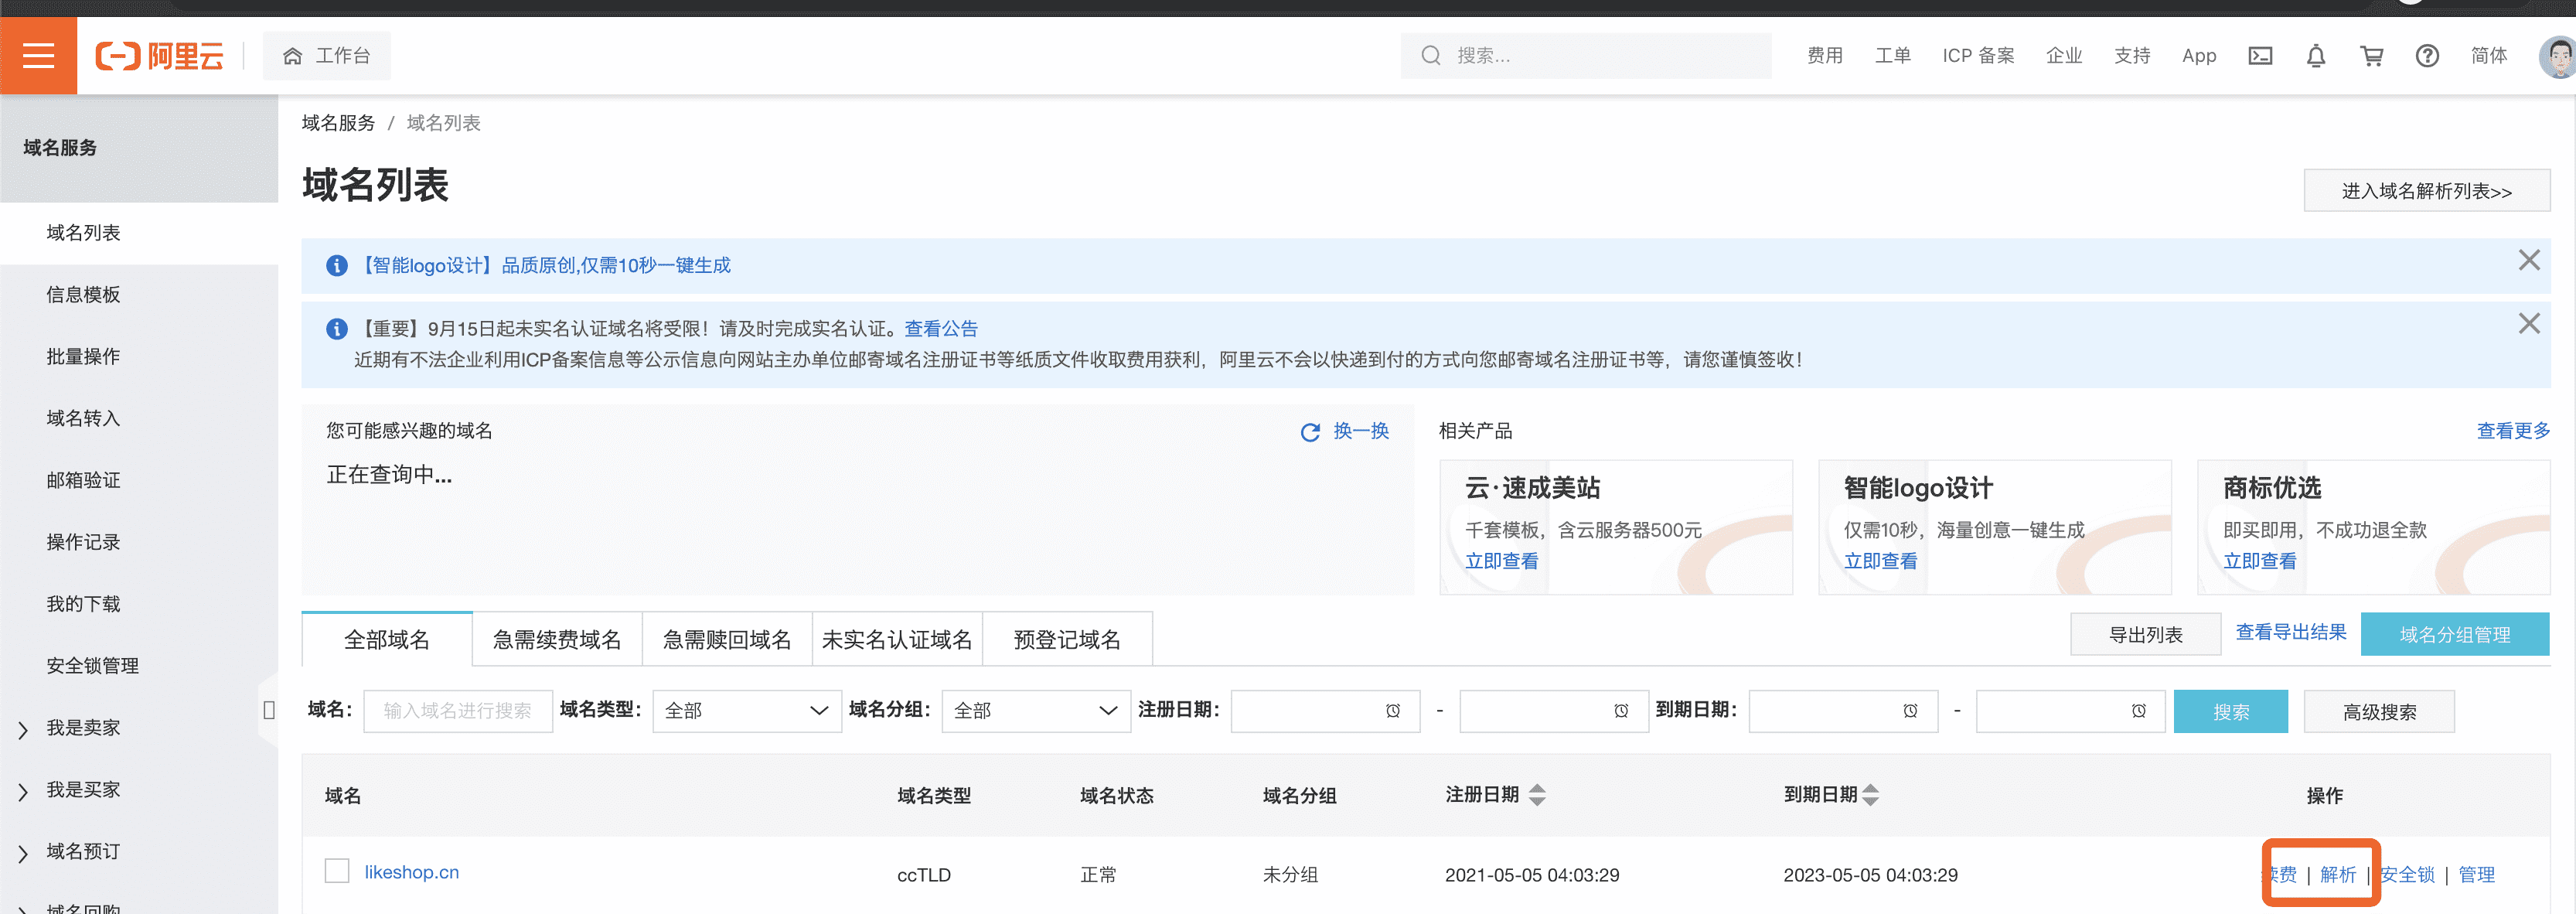This screenshot has width=2576, height=914.
Task: Open the 域名分组 dropdown
Action: tap(1035, 711)
